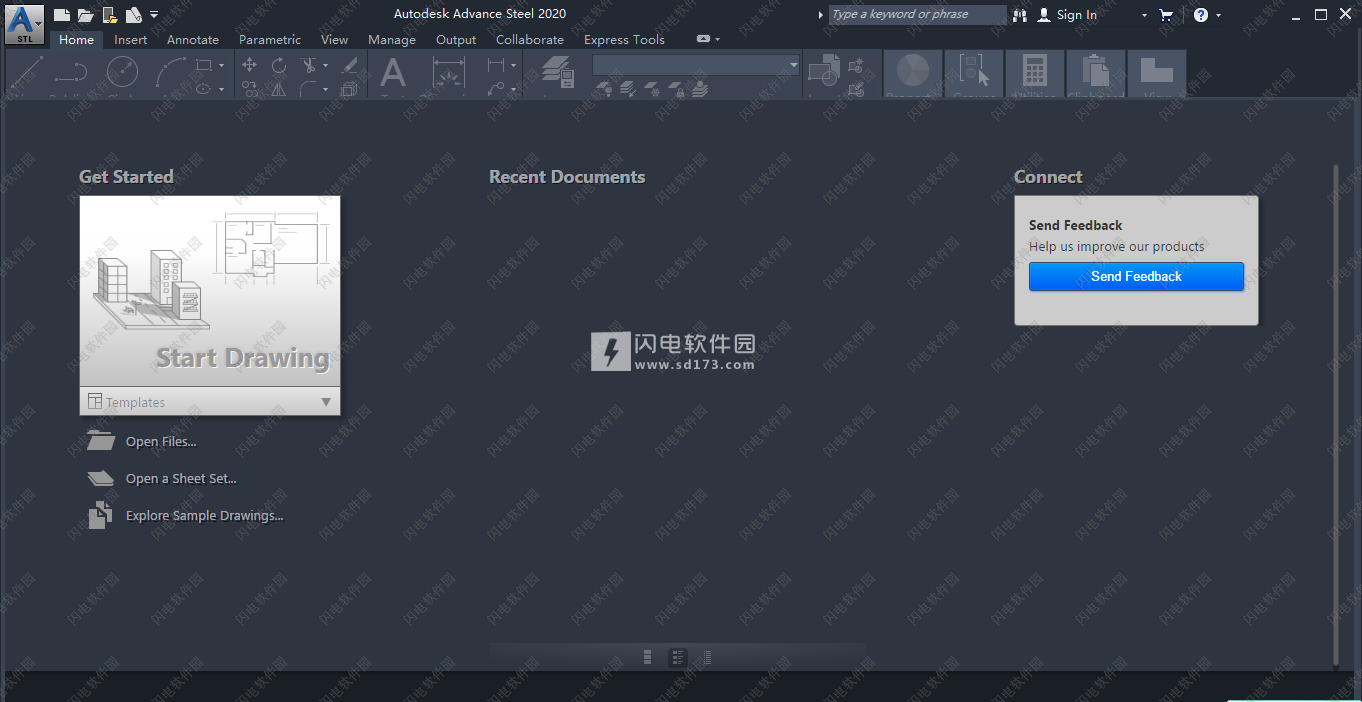The height and width of the screenshot is (702, 1362).
Task: Select the Dimension tool
Action: (449, 74)
